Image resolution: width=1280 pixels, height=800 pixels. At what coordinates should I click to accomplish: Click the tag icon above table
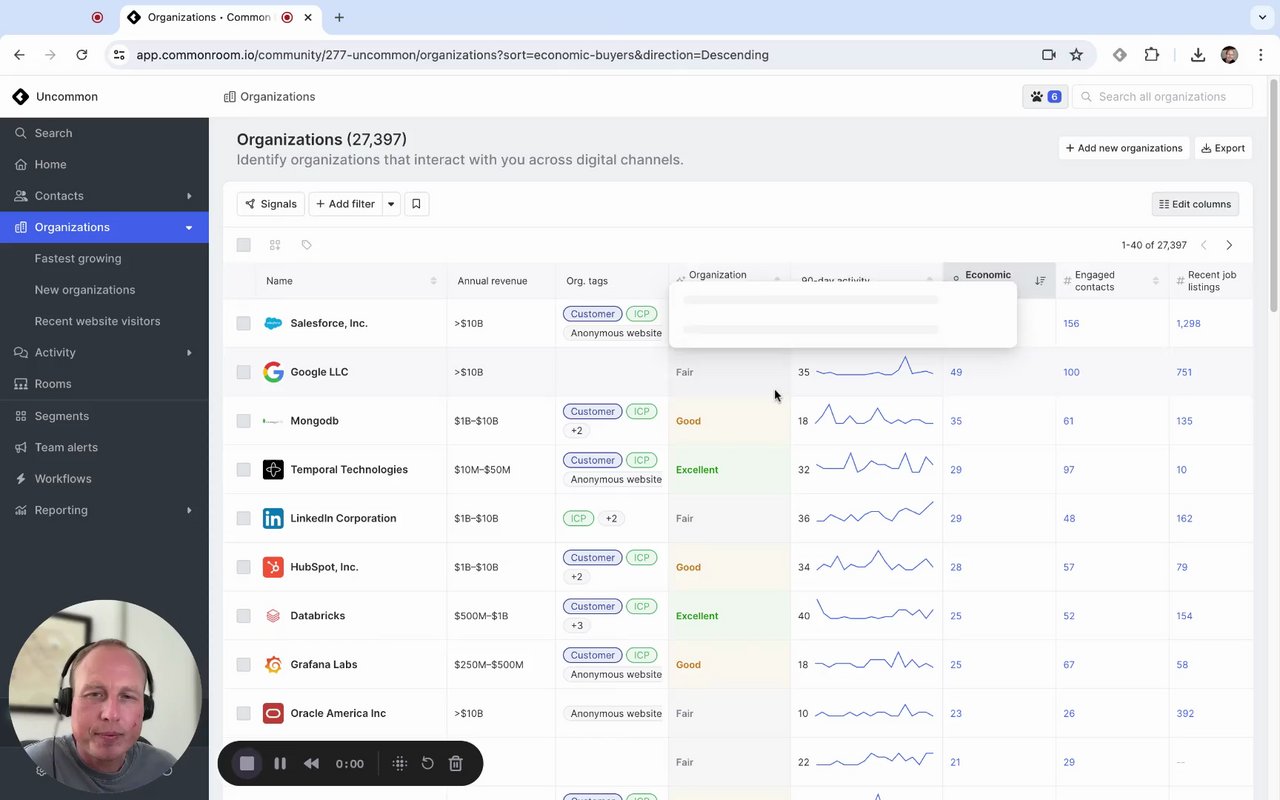click(x=306, y=245)
